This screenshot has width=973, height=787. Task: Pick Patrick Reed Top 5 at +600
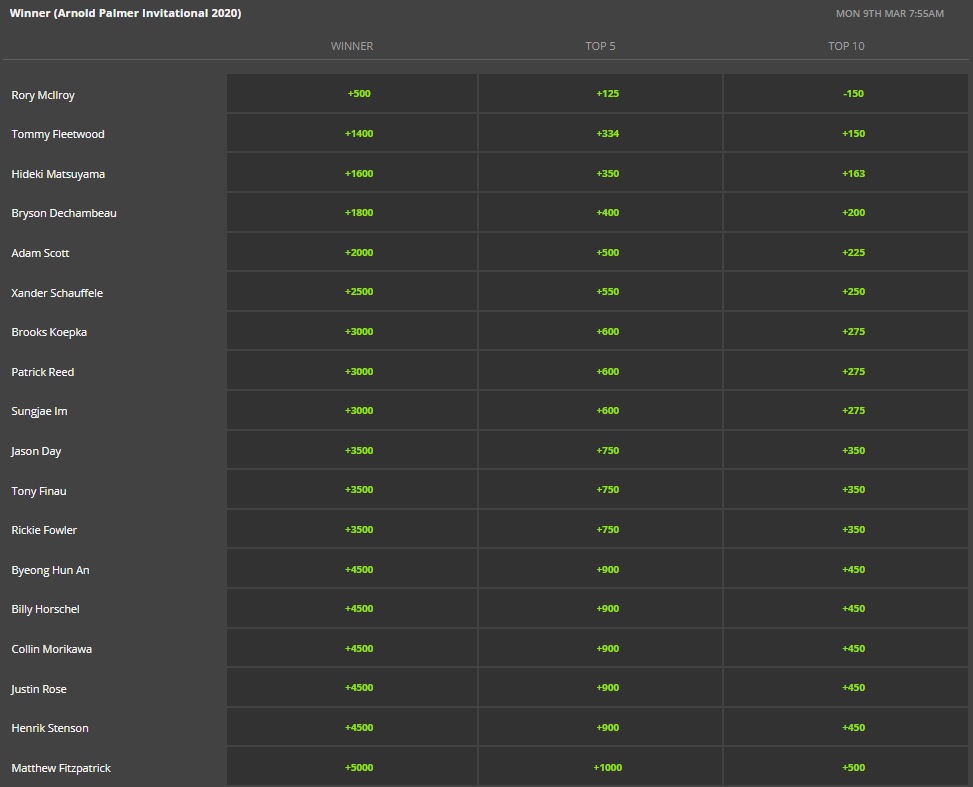point(600,371)
